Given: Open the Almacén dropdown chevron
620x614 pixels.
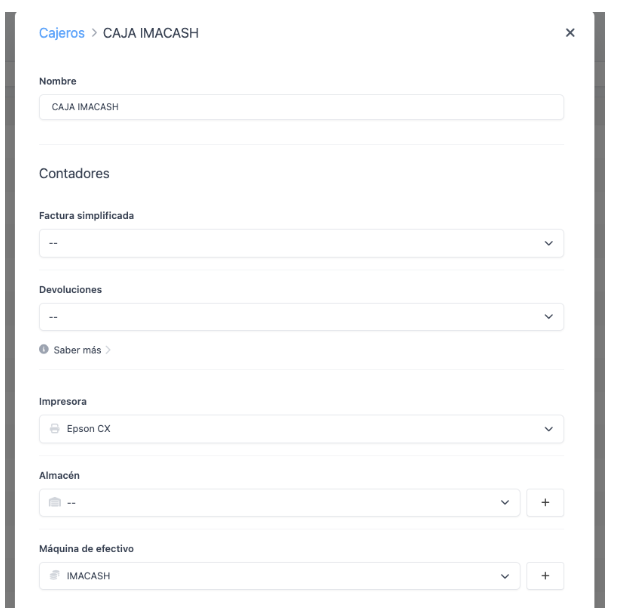Looking at the screenshot, I should point(504,503).
